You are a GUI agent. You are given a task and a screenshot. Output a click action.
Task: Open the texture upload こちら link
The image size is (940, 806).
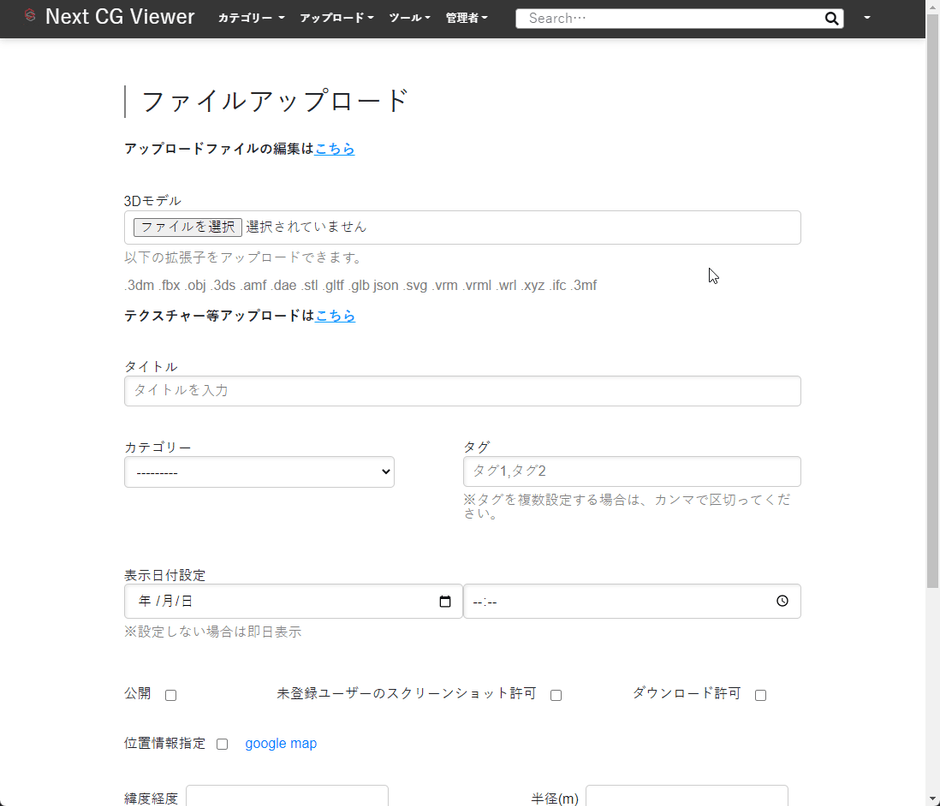tap(334, 315)
